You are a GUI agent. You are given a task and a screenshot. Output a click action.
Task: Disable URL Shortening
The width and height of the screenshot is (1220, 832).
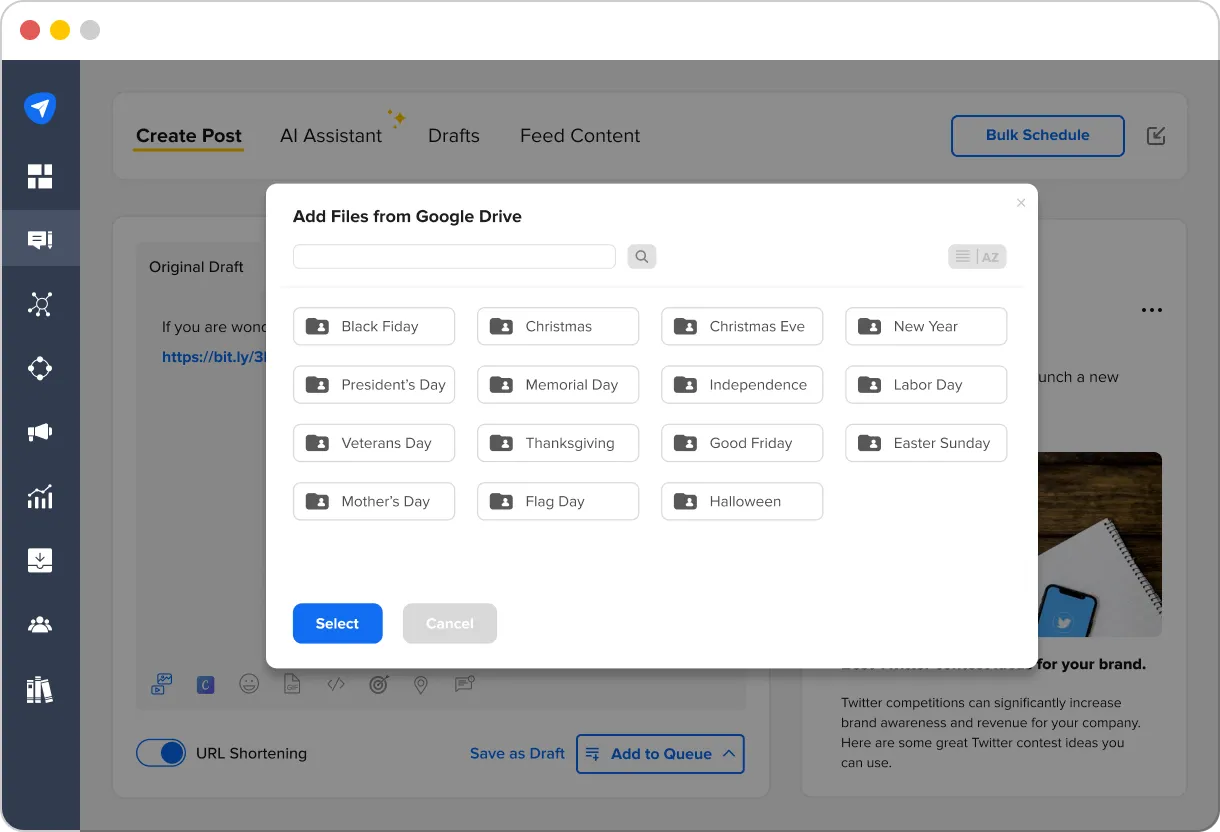(x=161, y=753)
